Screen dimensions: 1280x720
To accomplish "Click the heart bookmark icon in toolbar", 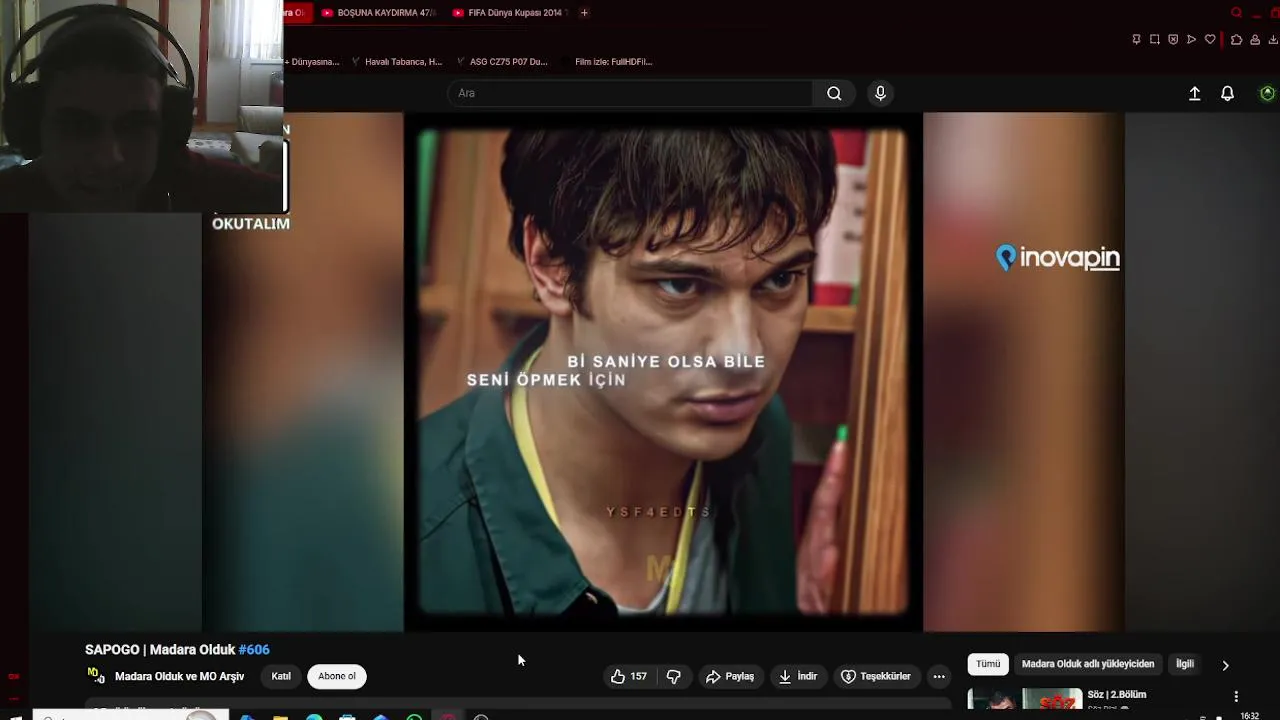I will pos(1210,40).
